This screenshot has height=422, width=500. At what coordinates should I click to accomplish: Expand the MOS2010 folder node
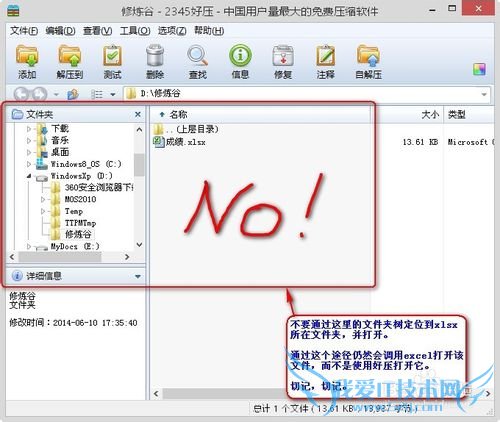pyautogui.click(x=43, y=199)
